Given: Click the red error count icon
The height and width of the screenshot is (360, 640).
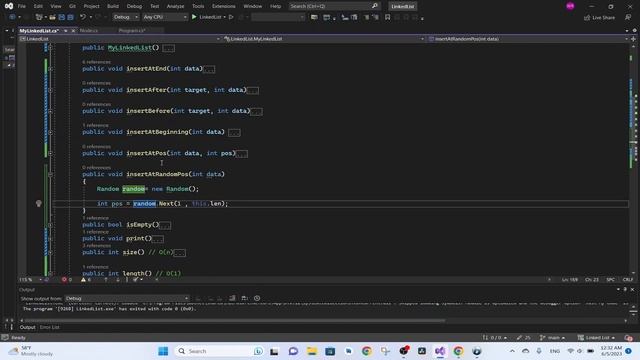Looking at the screenshot, I should point(64,280).
